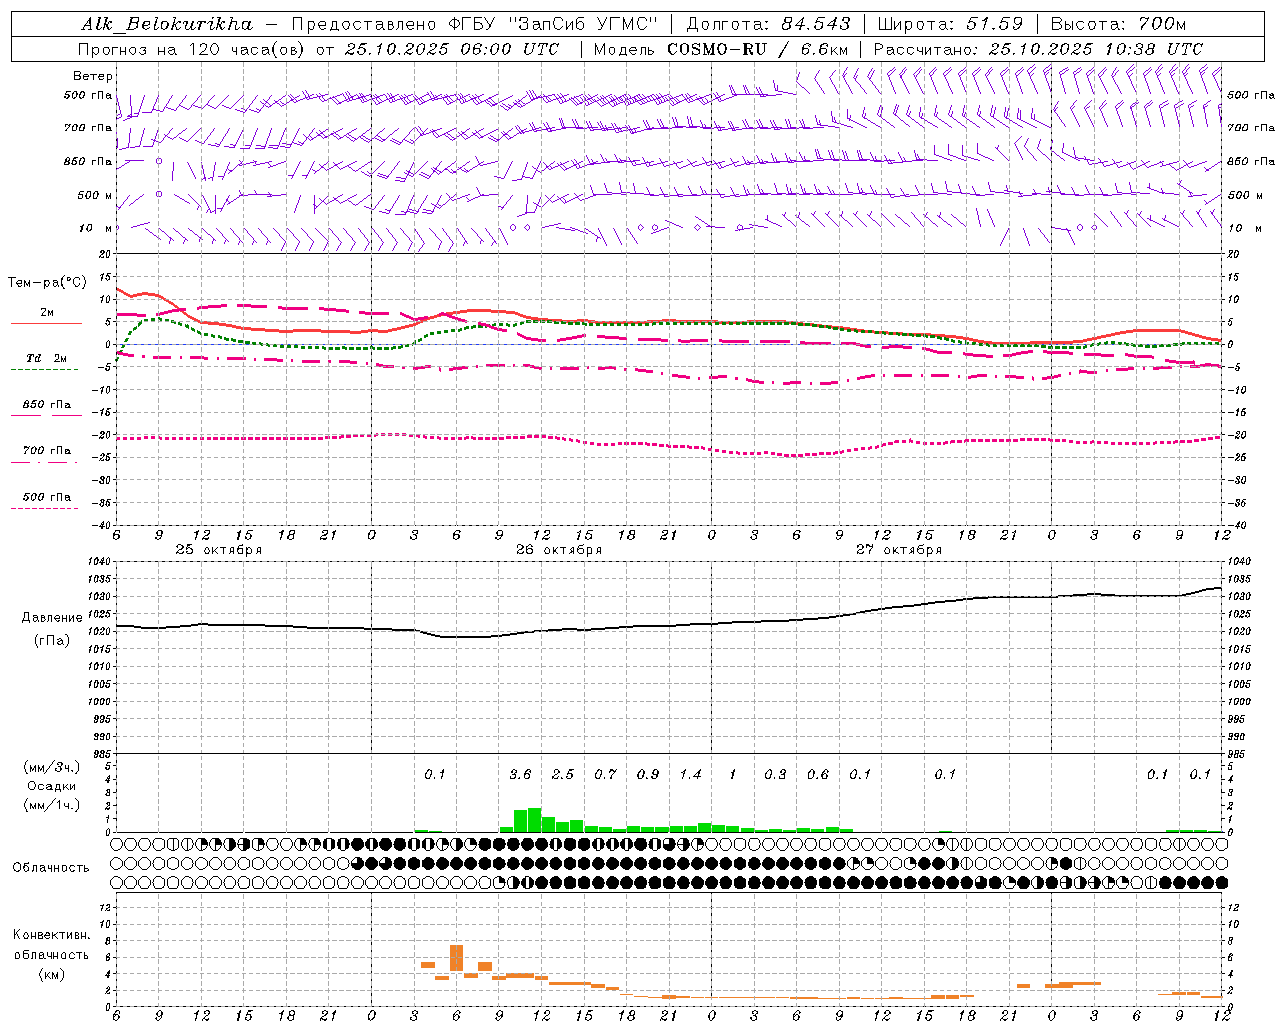
Task: Click the "Модель COSMO-RU / 6.6км" text
Action: pos(721,48)
